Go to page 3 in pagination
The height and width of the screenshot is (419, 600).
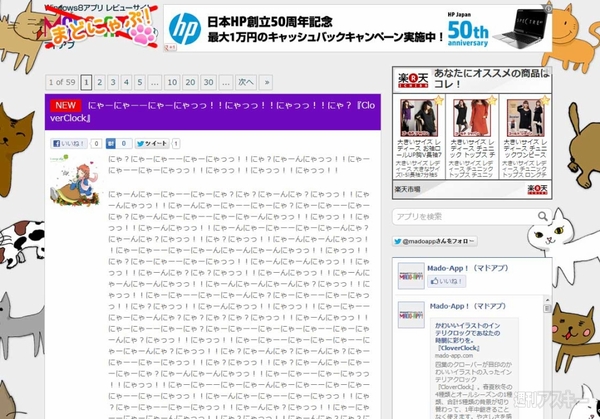(113, 82)
